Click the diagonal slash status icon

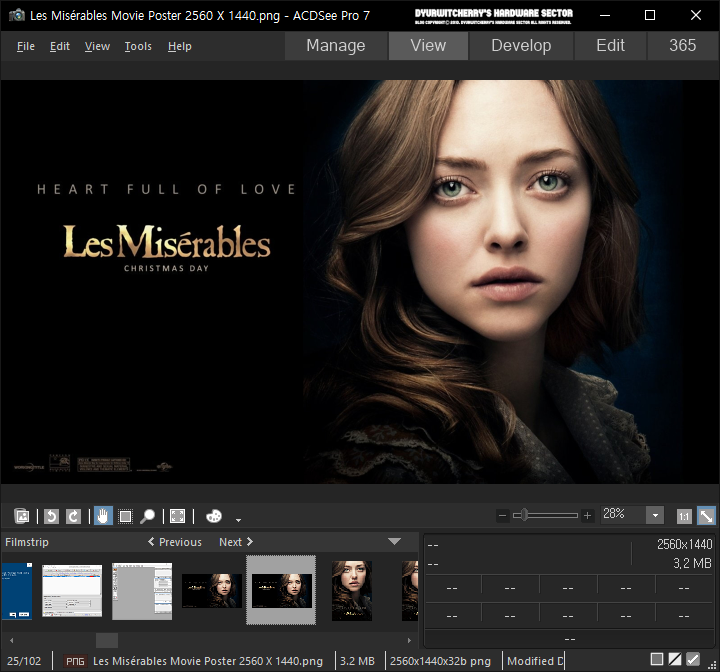coord(675,660)
